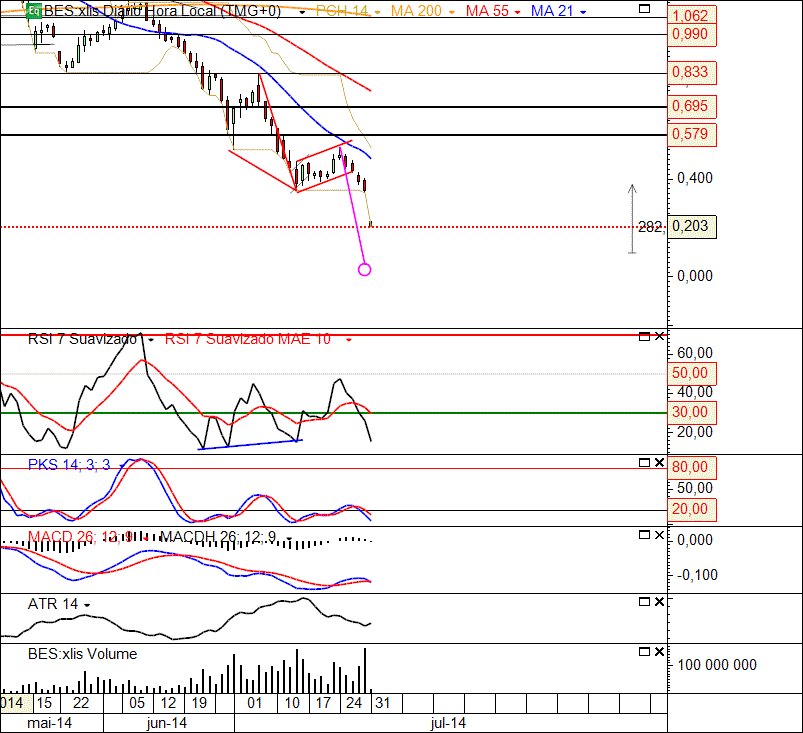Viewport: 803px width, 733px height.
Task: Select the 0,579 price level label
Action: coord(691,134)
